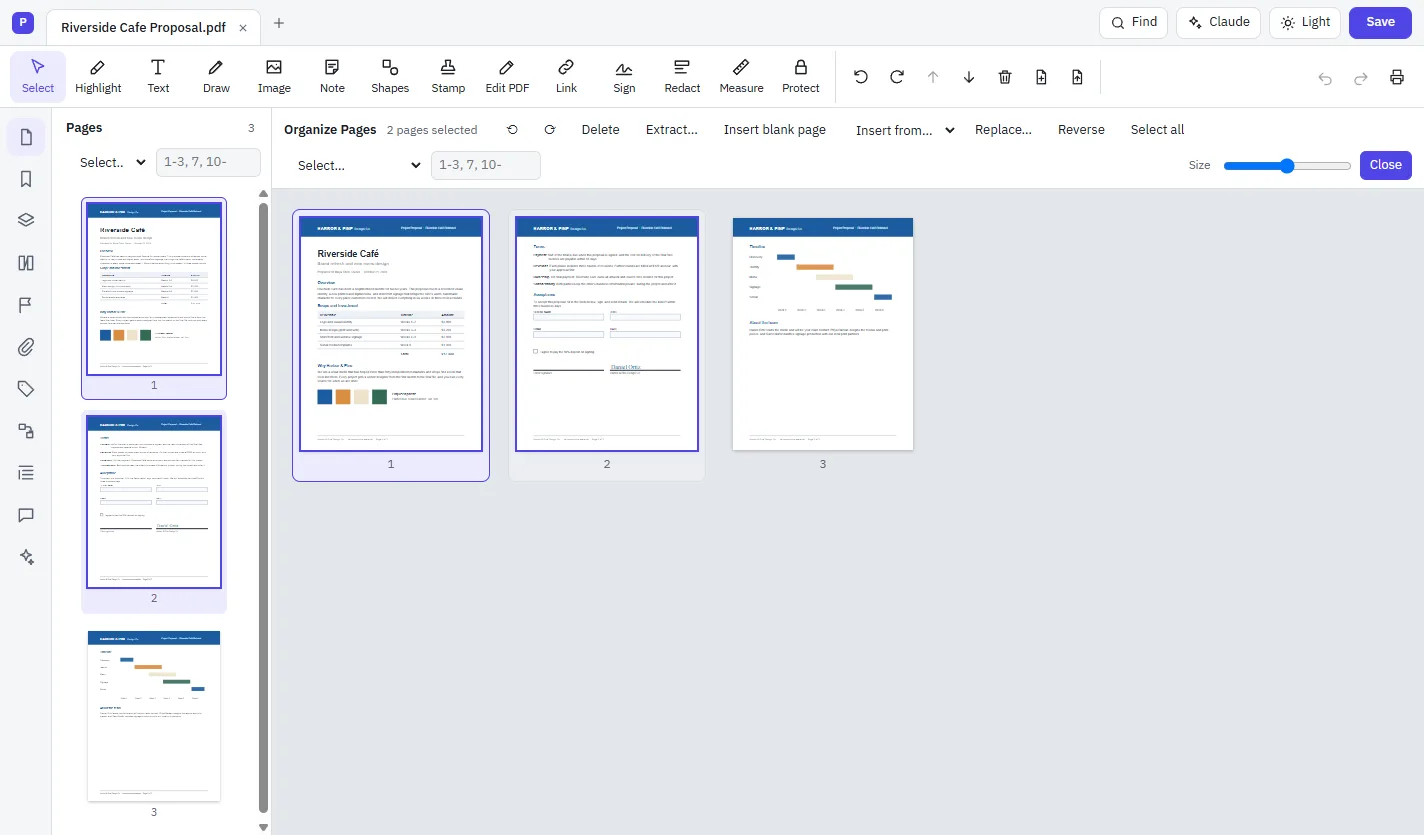Click the Reverse button

[x=1081, y=130]
